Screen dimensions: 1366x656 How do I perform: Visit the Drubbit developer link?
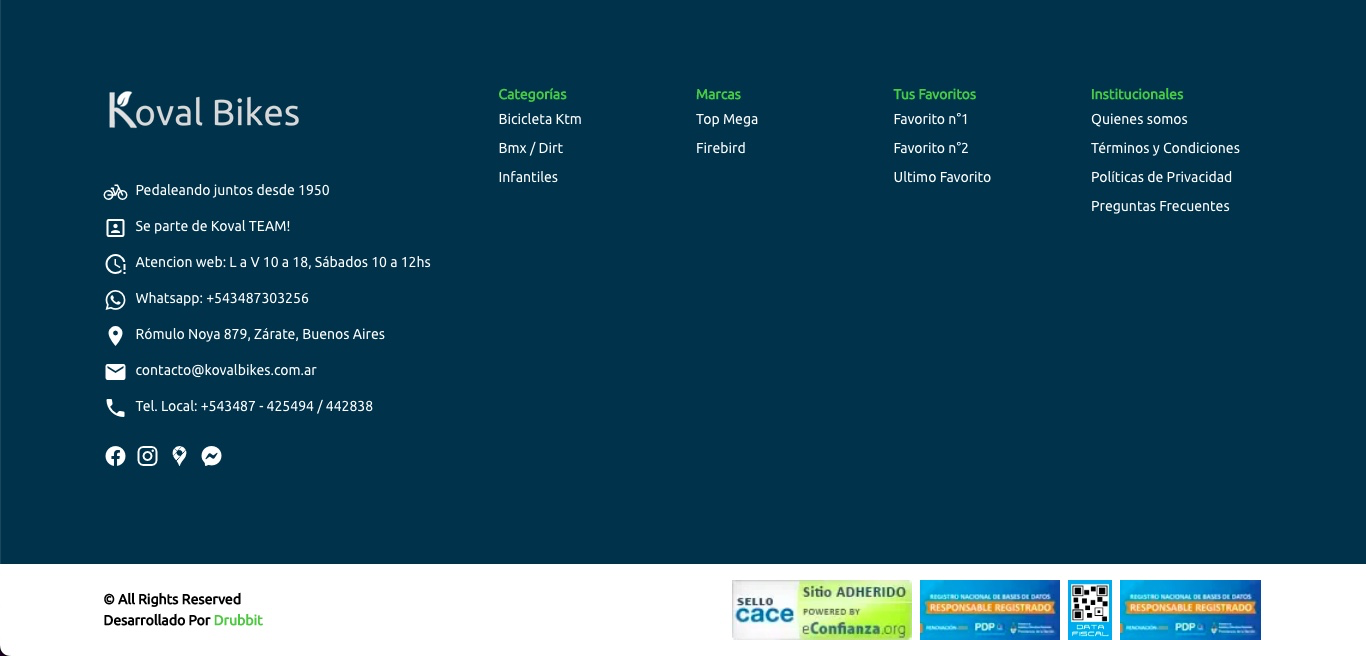(x=238, y=620)
